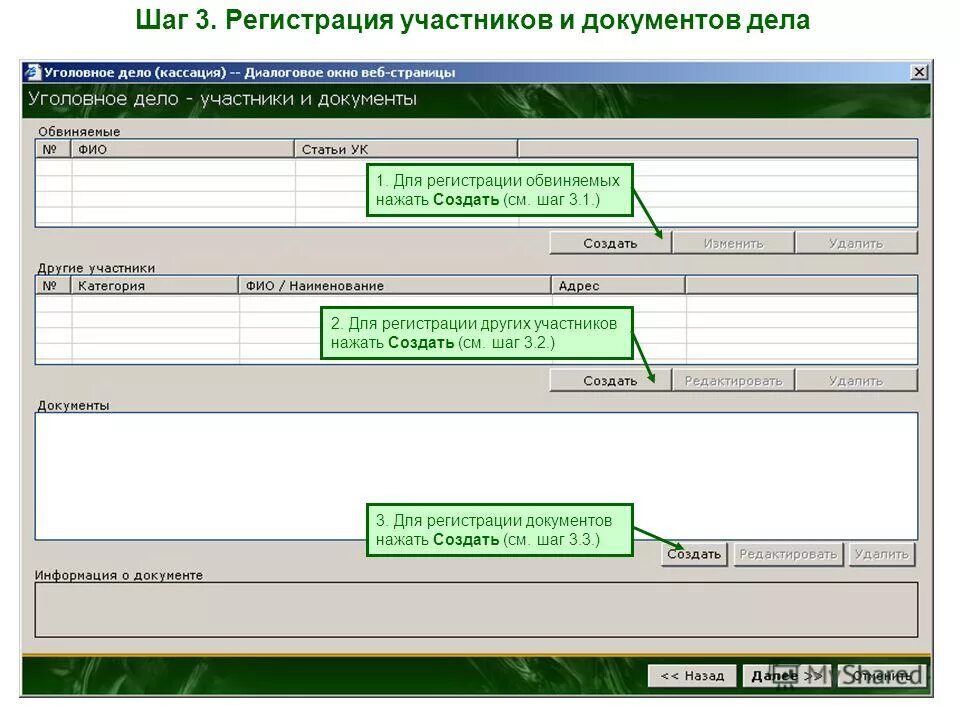Screen dimensions: 960x720
Task: Click Редактировать under Другие участники
Action: [x=733, y=379]
